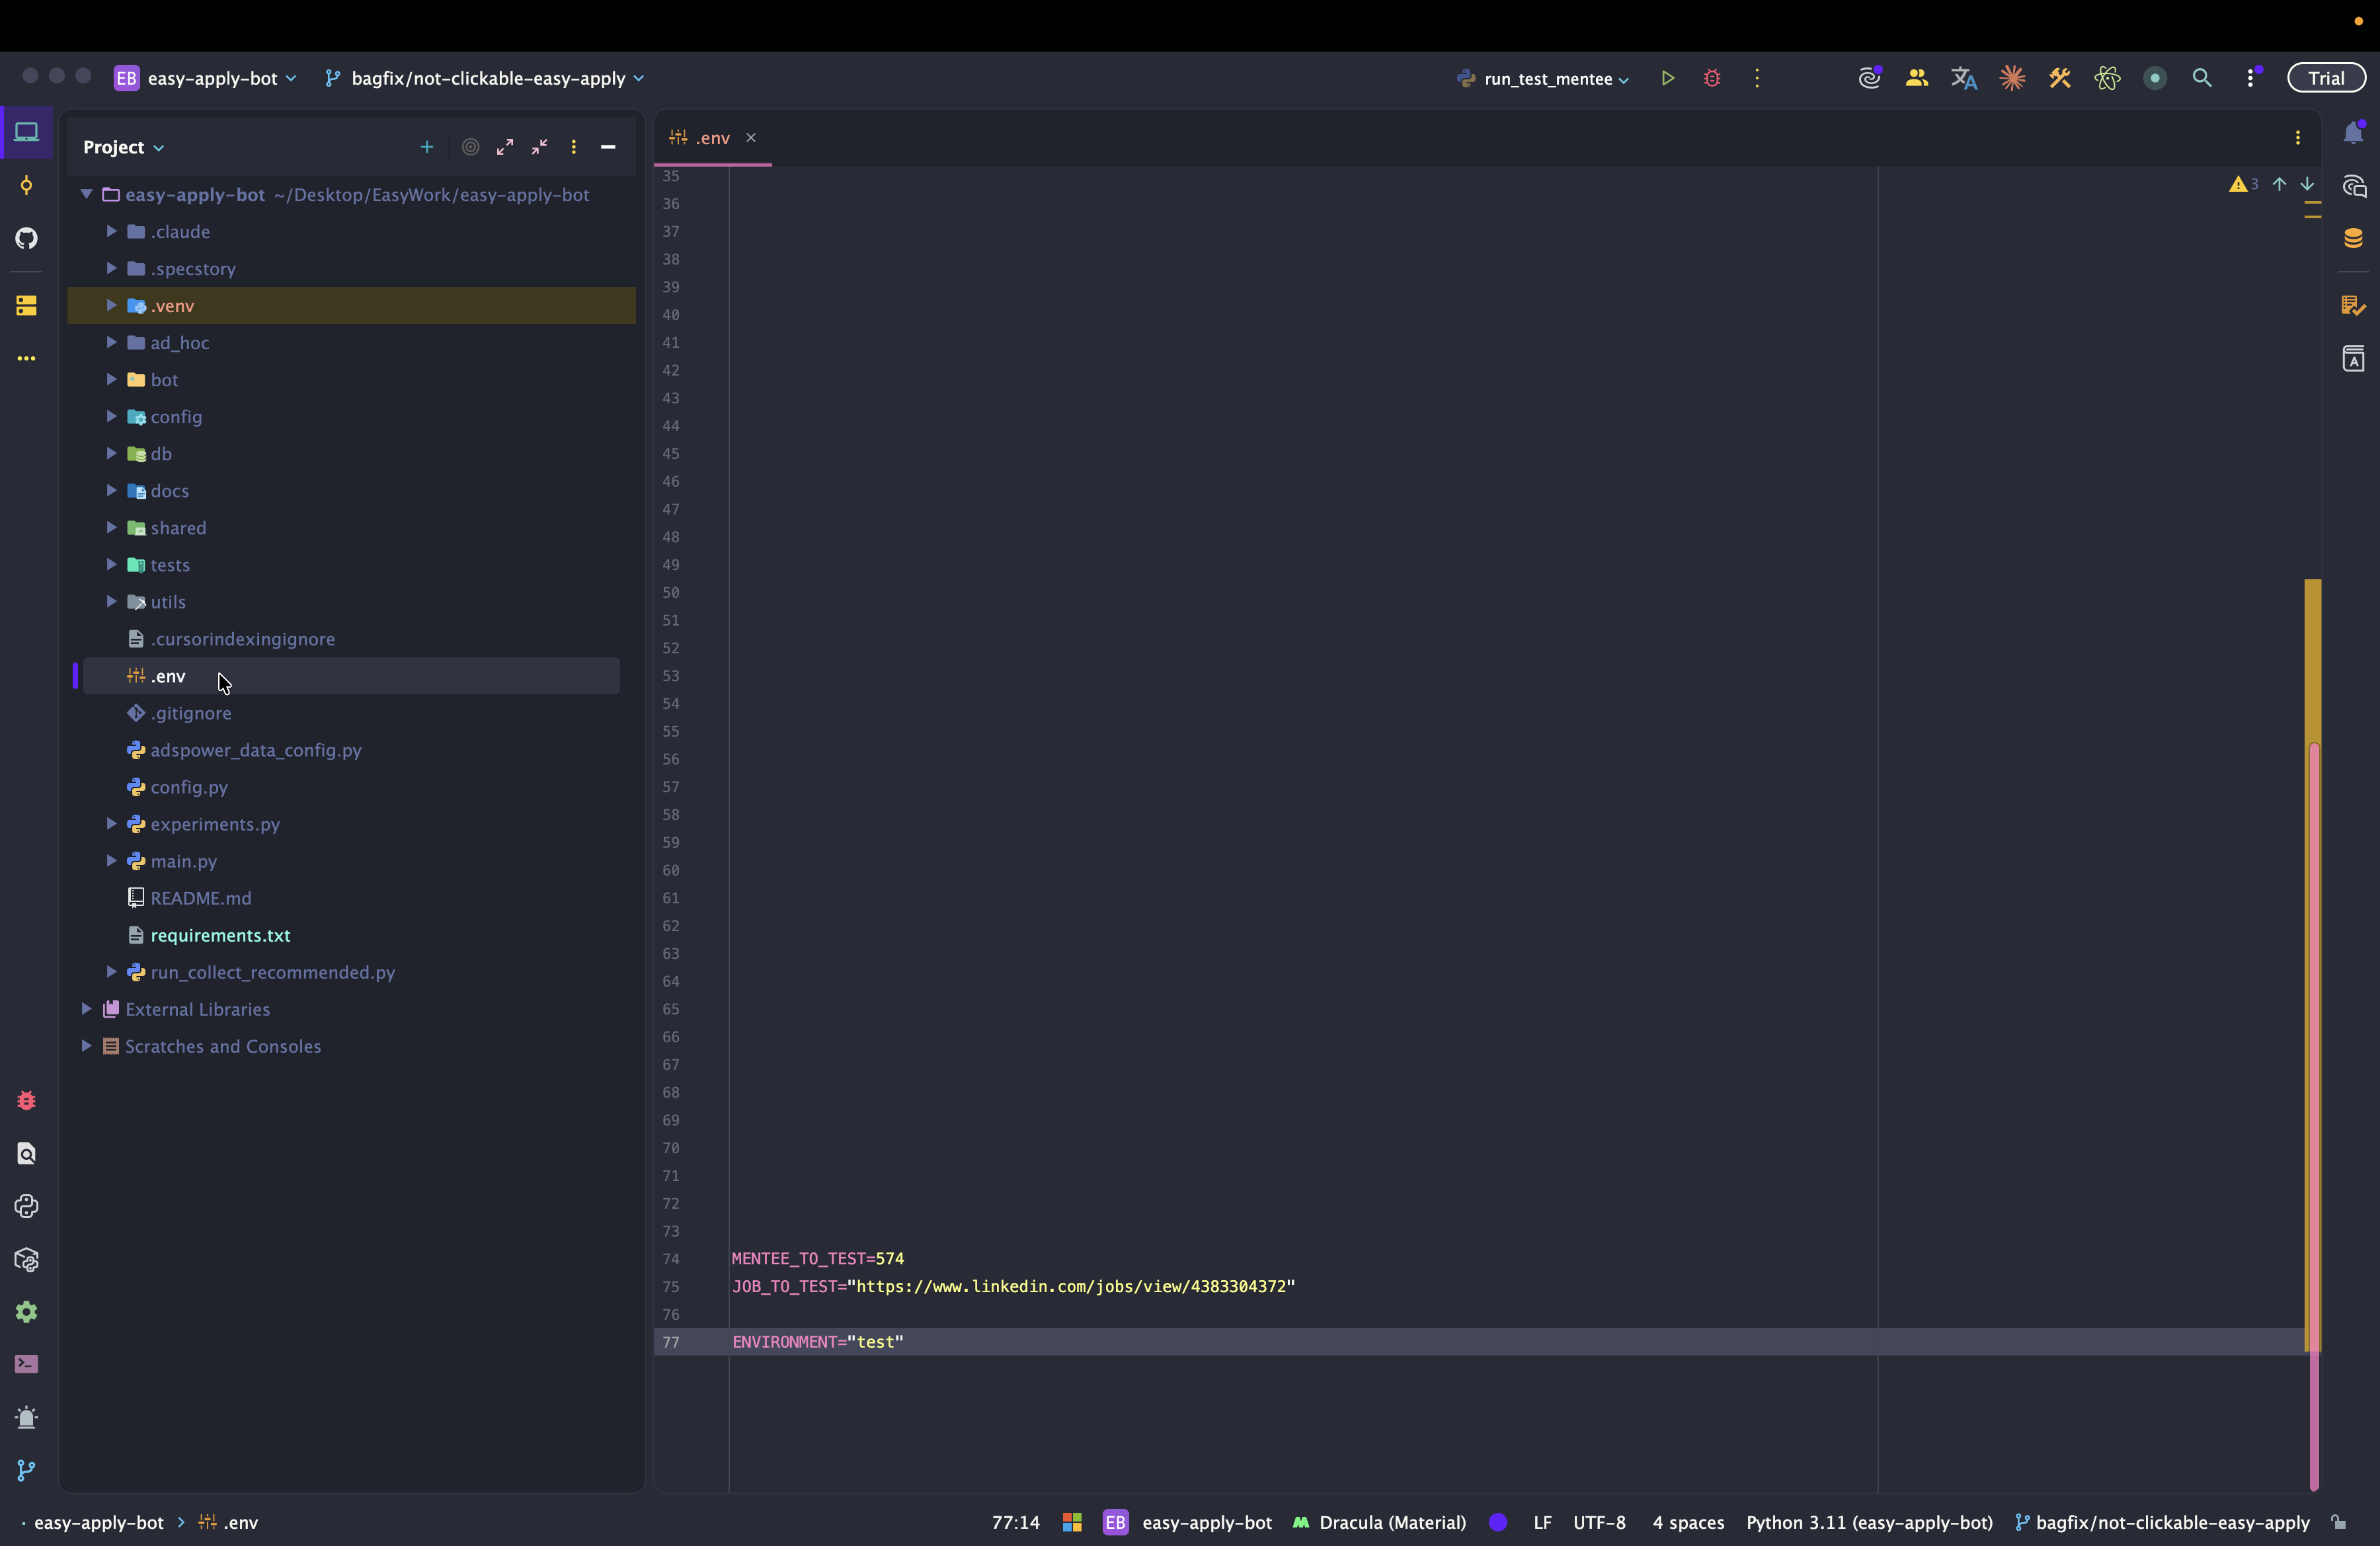The height and width of the screenshot is (1546, 2380).
Task: Open the Terminal tool window
Action: [x=27, y=1364]
